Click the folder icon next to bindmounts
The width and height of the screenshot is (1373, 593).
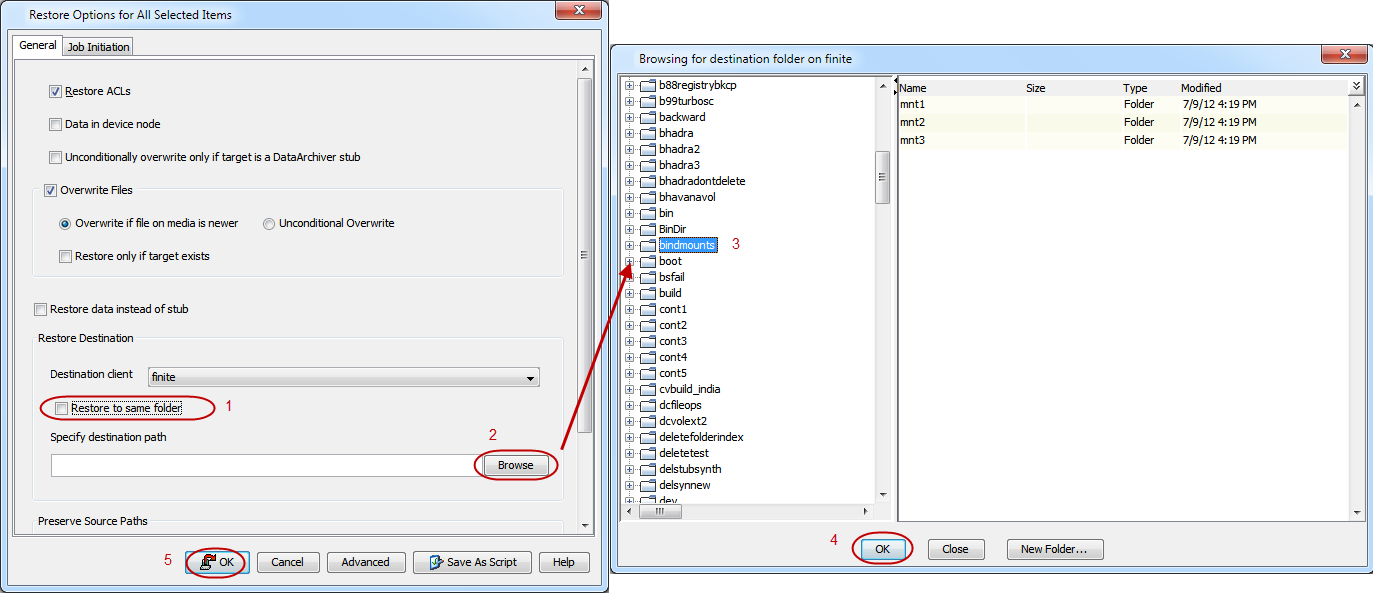click(x=647, y=245)
